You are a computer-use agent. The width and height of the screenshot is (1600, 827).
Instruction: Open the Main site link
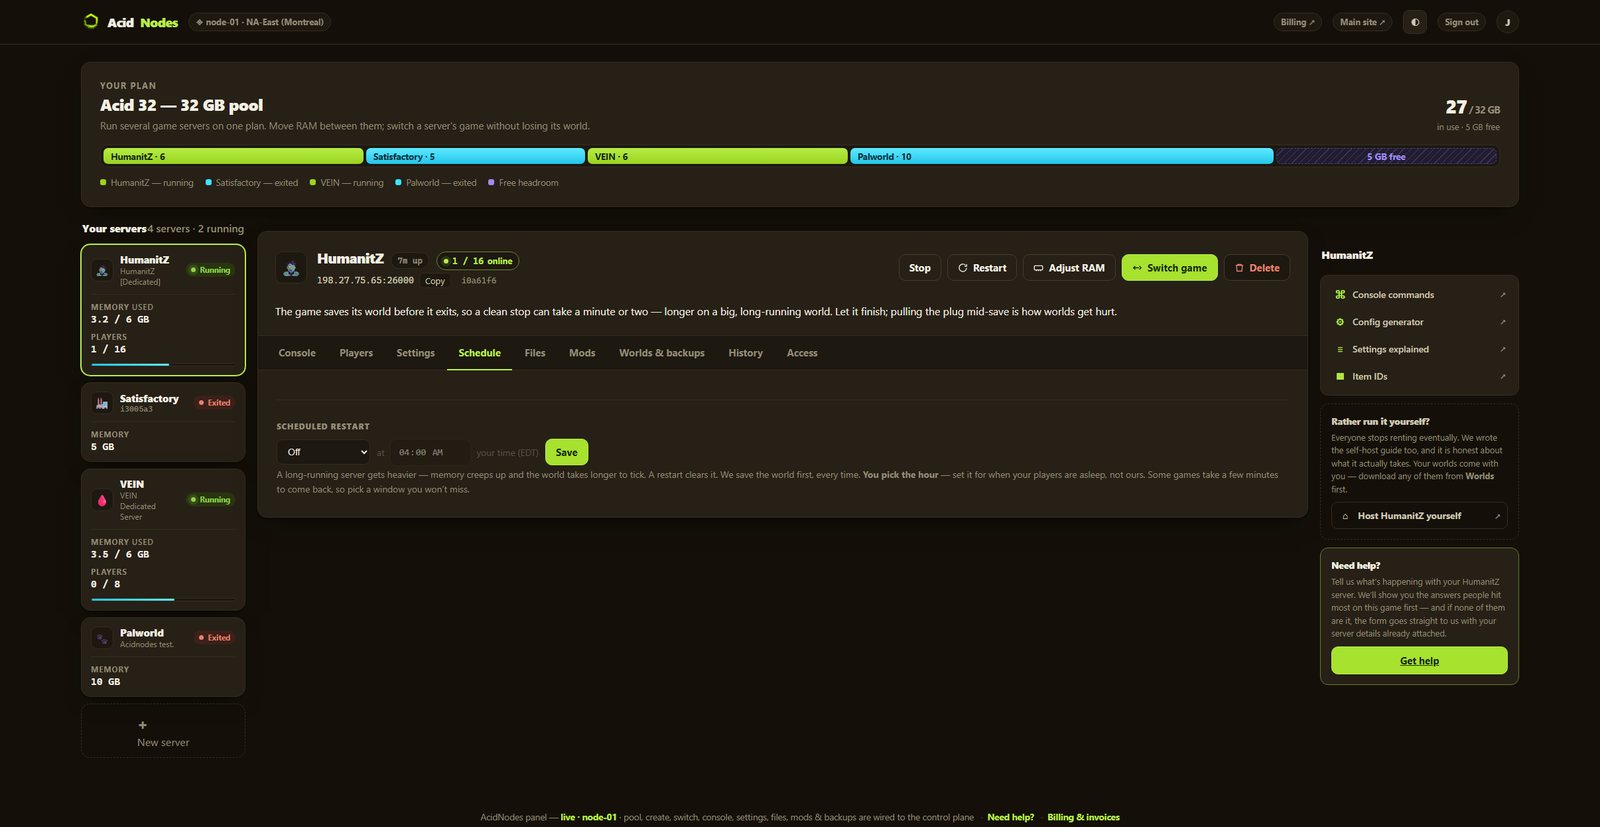pyautogui.click(x=1362, y=22)
